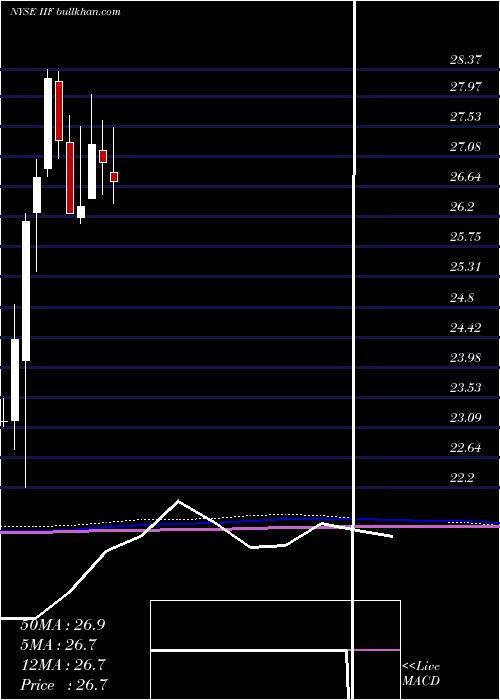This screenshot has height=700, width=500.
Task: Select the 25.75 price axis label
Action: point(466,237)
